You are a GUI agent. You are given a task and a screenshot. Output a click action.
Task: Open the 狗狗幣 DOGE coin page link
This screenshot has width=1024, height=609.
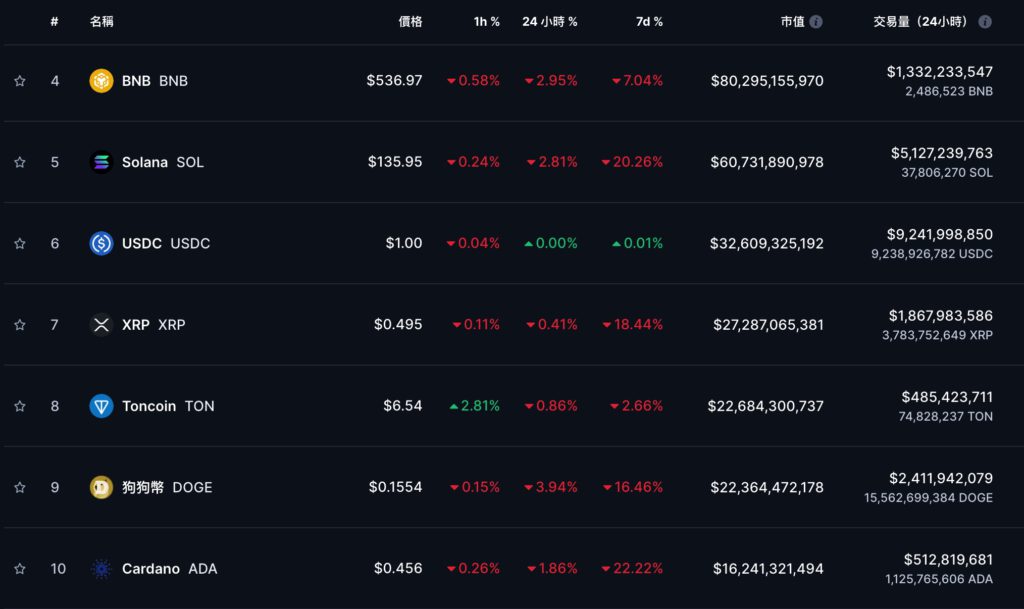pos(167,487)
